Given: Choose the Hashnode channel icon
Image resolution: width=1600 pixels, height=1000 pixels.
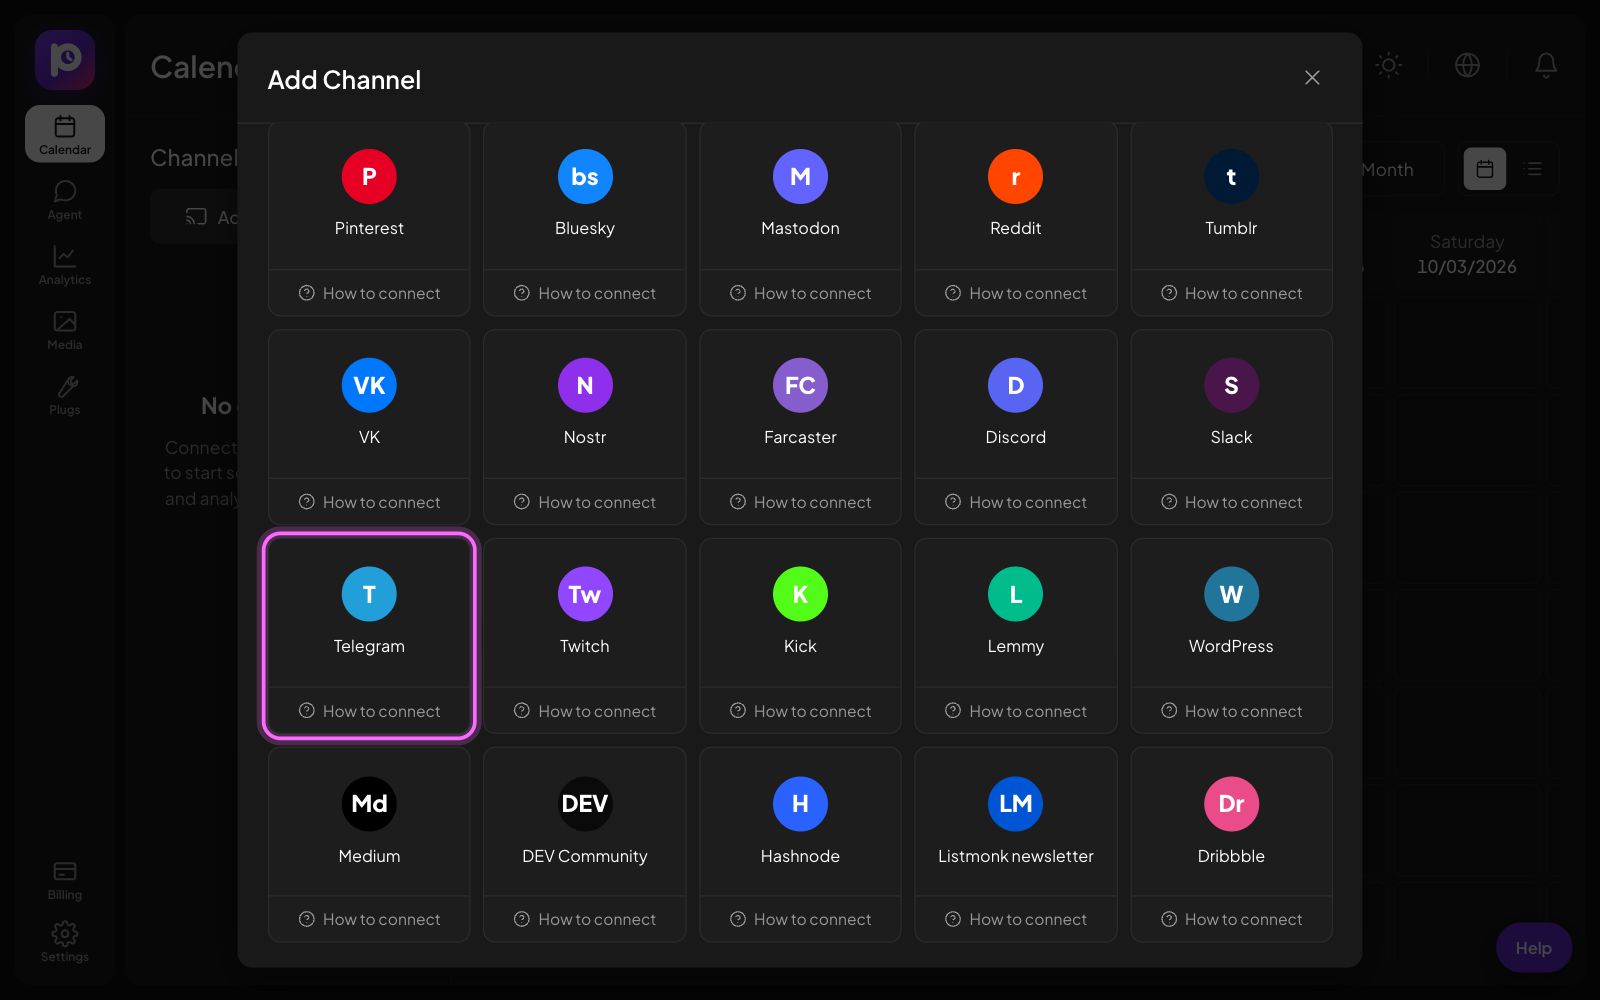Looking at the screenshot, I should [800, 804].
